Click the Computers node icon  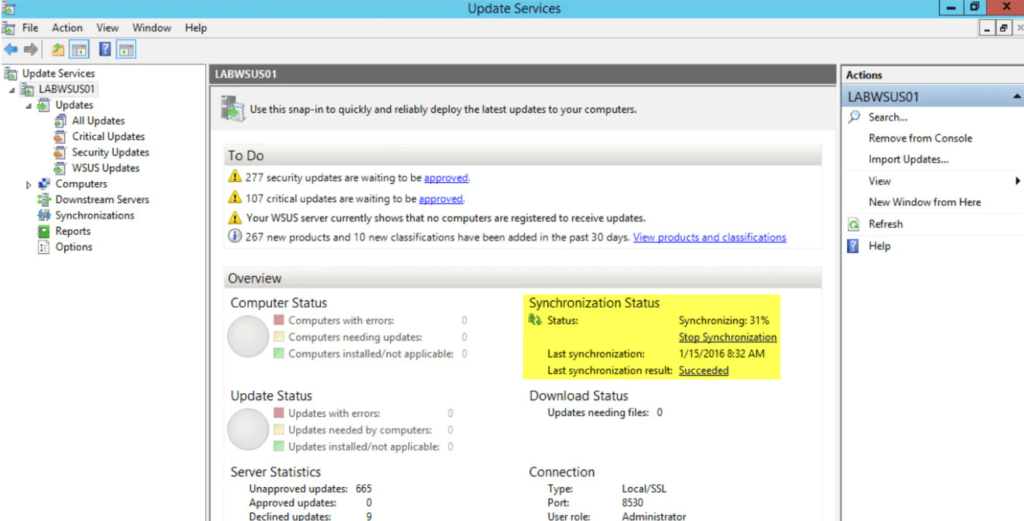(x=44, y=184)
